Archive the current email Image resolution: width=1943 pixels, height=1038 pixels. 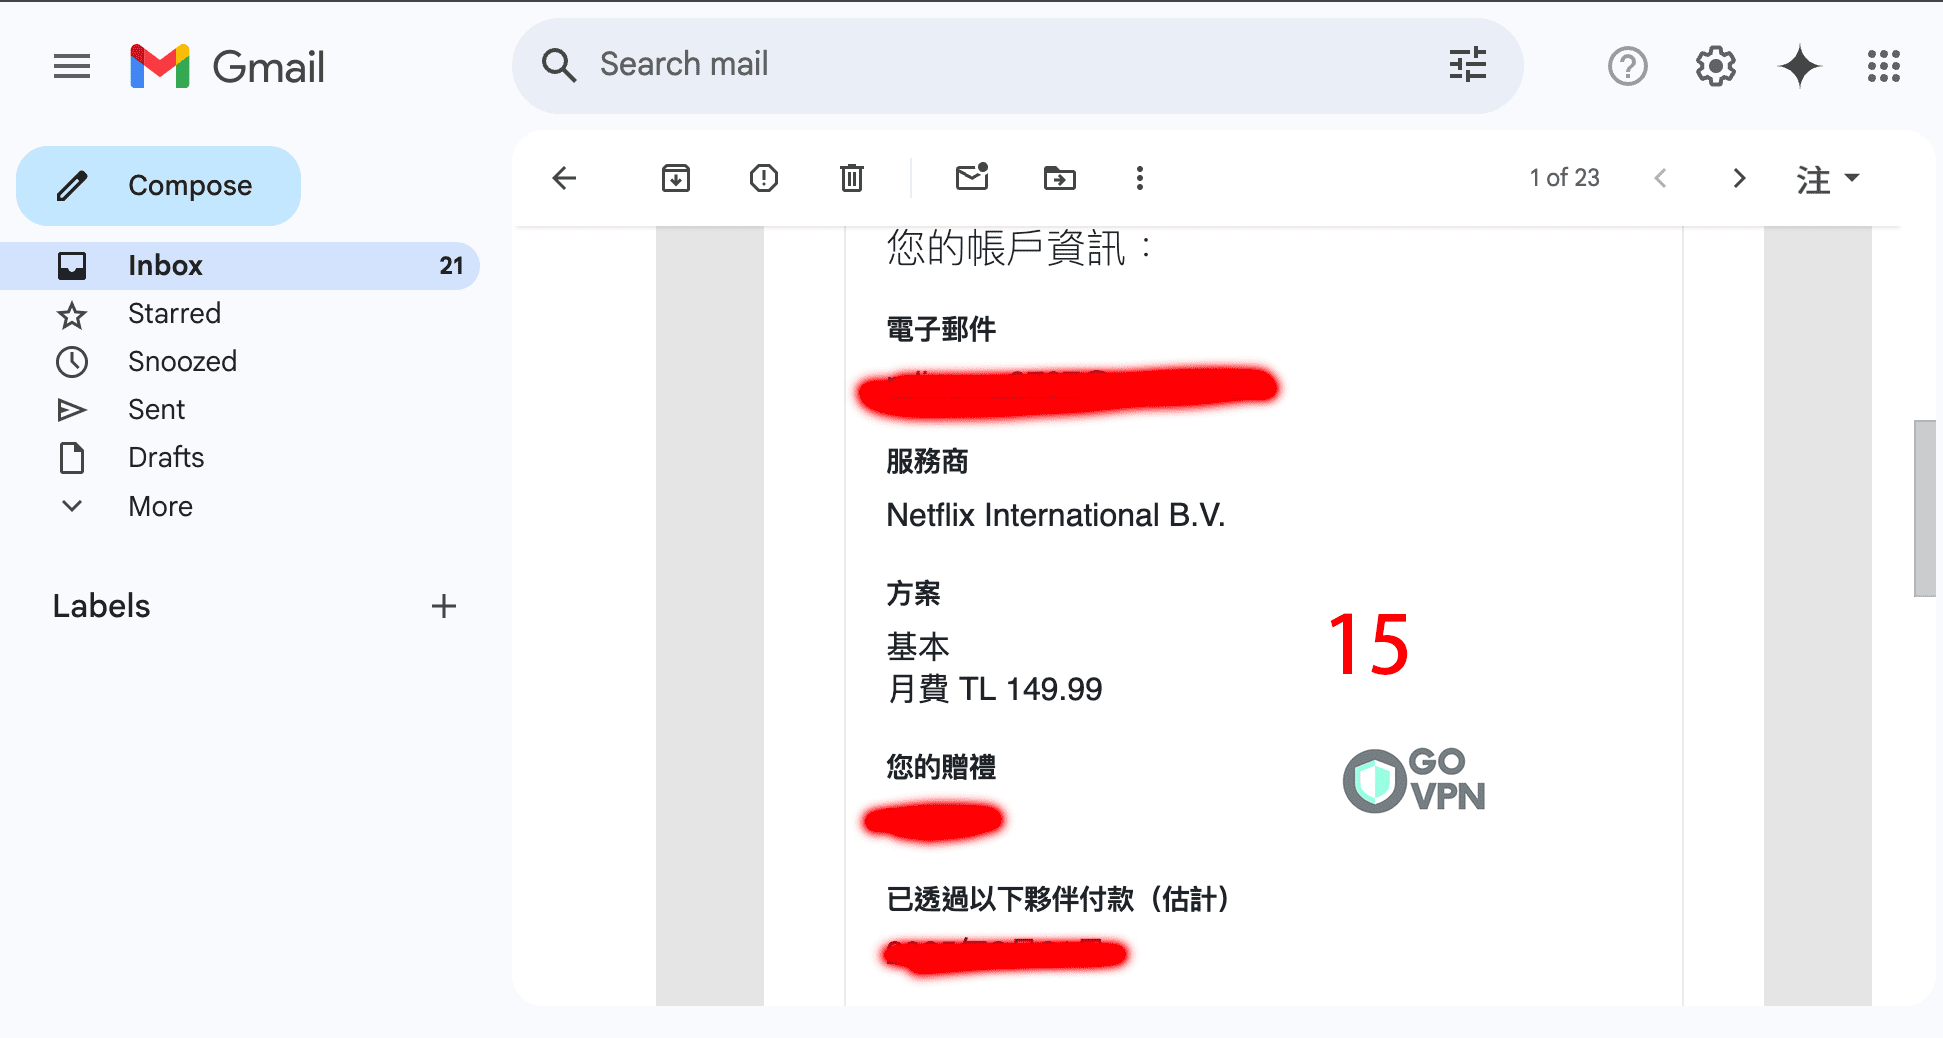pos(675,178)
